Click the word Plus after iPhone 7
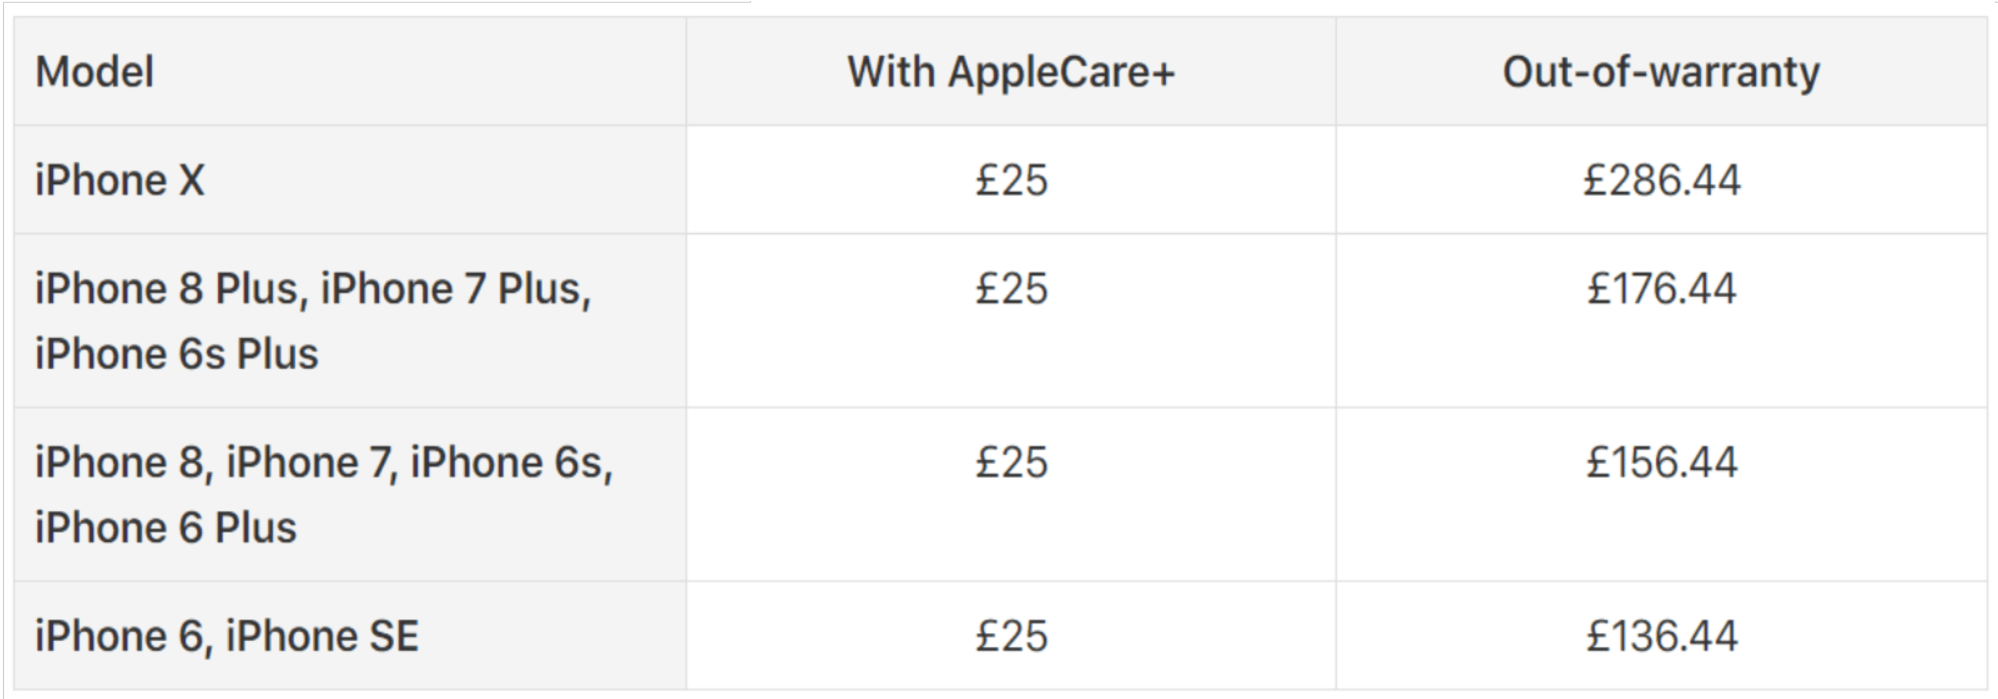The image size is (1998, 699). (542, 289)
